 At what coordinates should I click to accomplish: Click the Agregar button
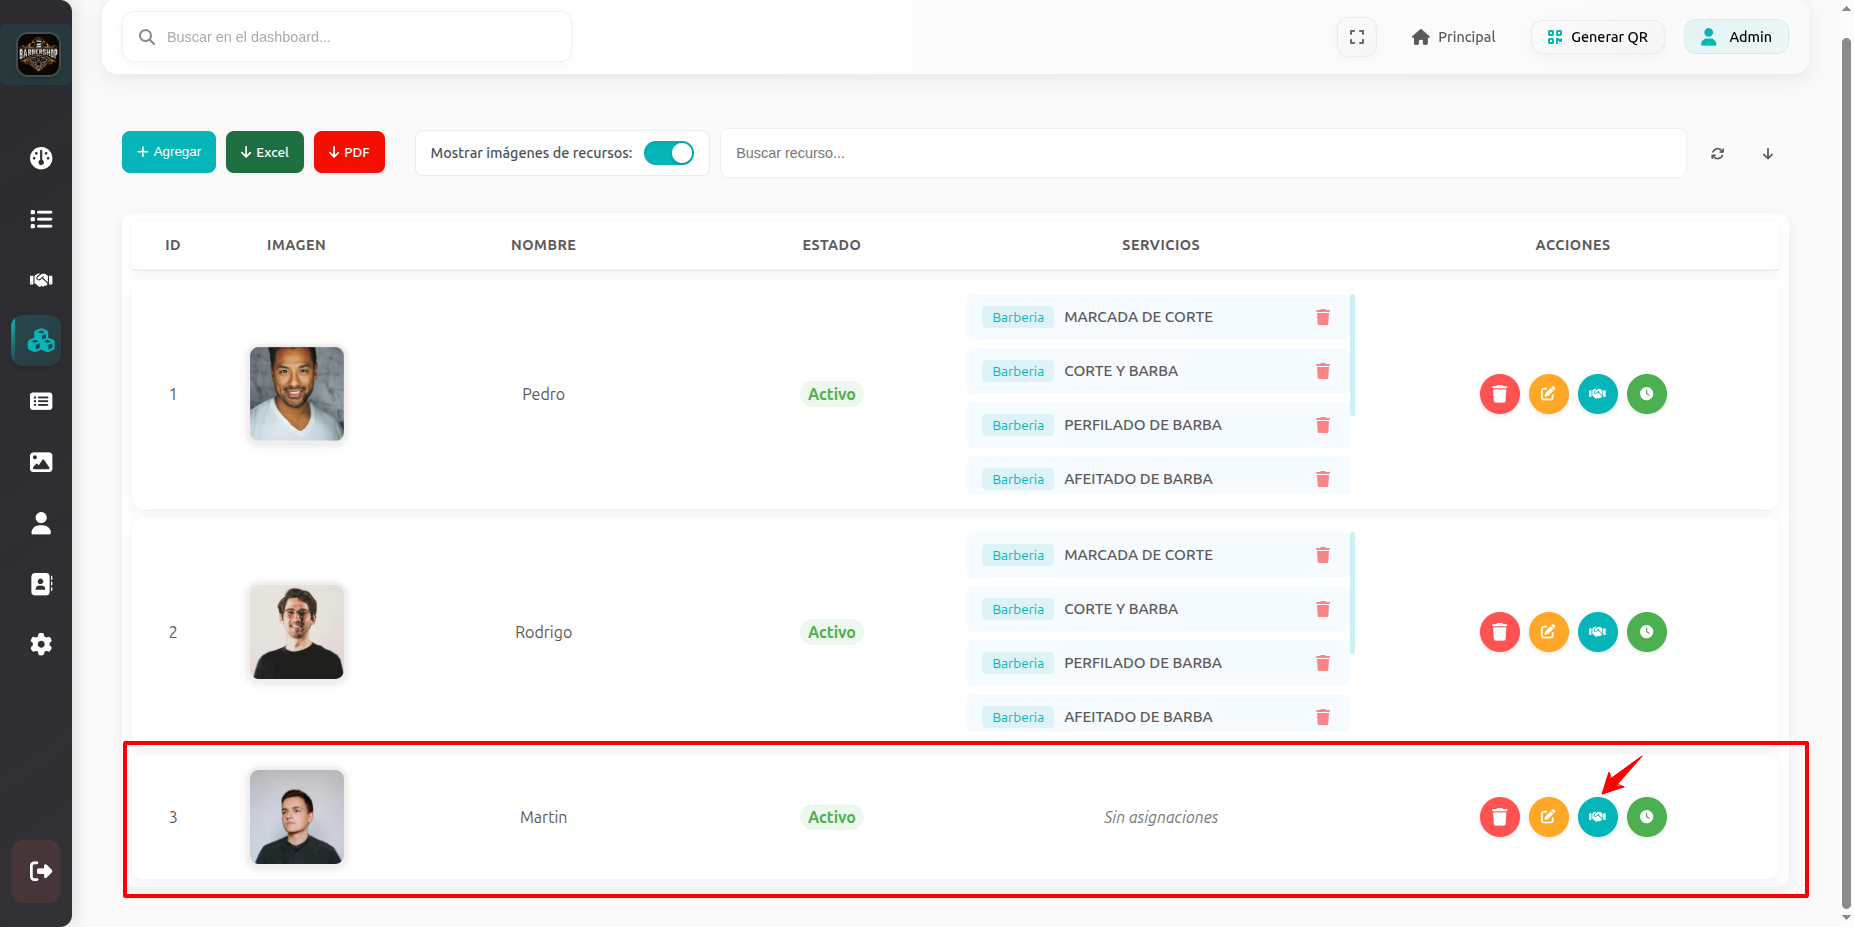(x=169, y=152)
